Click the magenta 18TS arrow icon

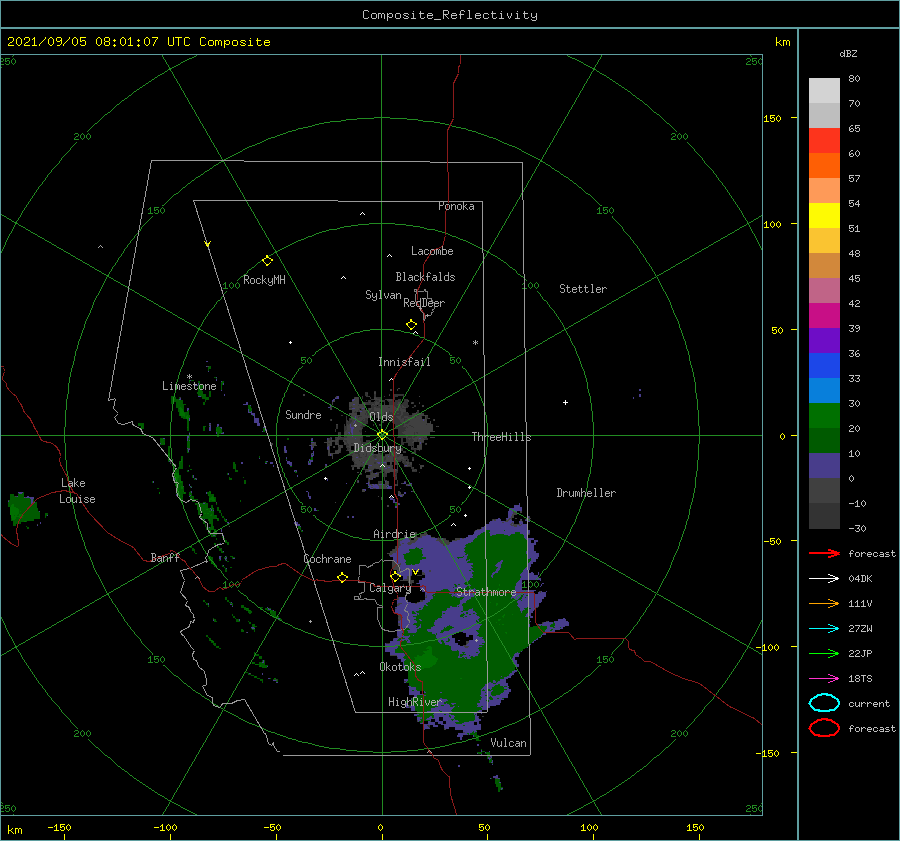(x=824, y=679)
